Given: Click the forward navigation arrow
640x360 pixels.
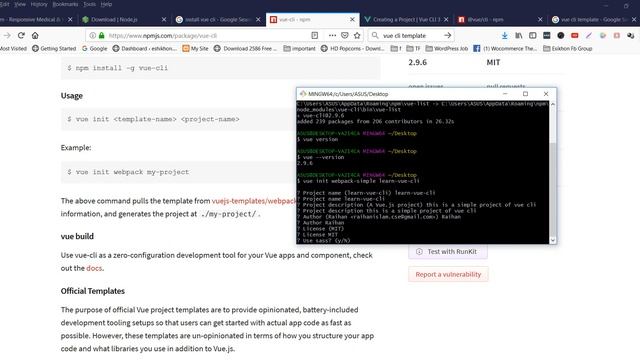Looking at the screenshot, I should 7,36.
